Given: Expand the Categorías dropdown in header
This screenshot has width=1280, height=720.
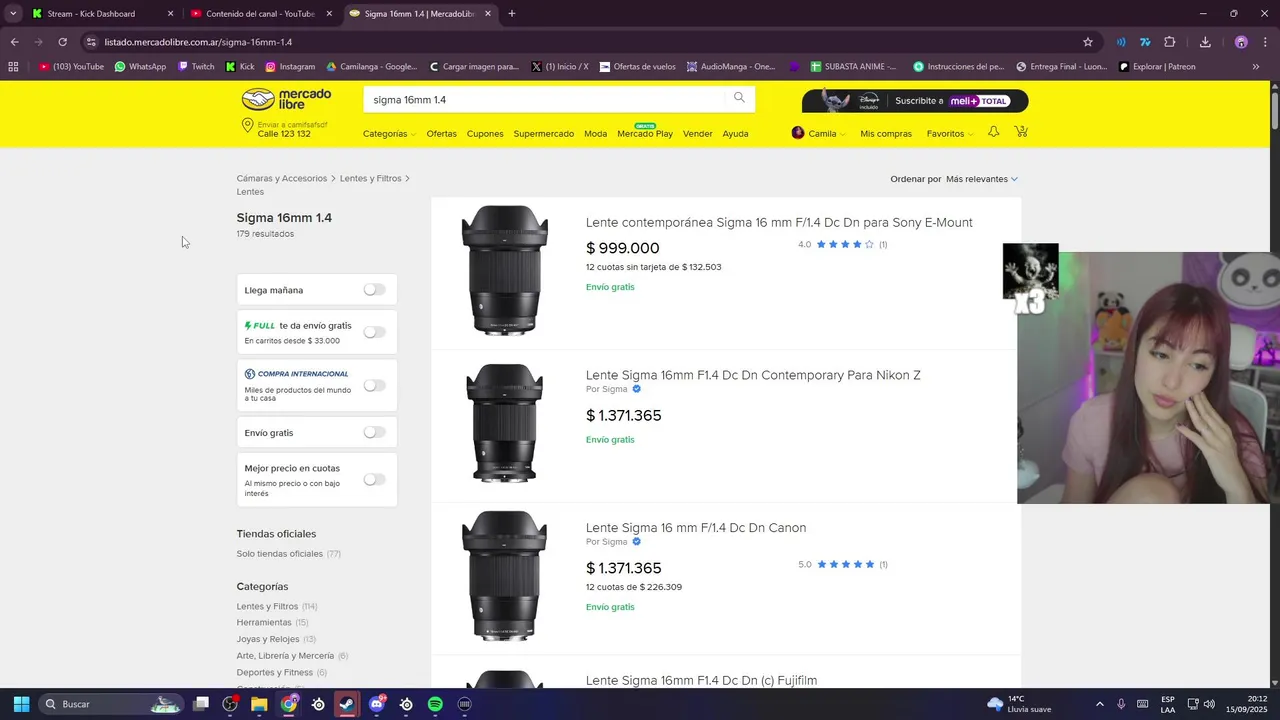Looking at the screenshot, I should pyautogui.click(x=388, y=134).
